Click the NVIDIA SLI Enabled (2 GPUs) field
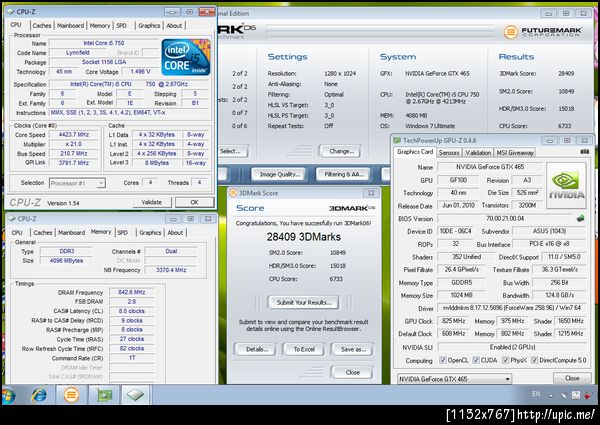 (512, 347)
